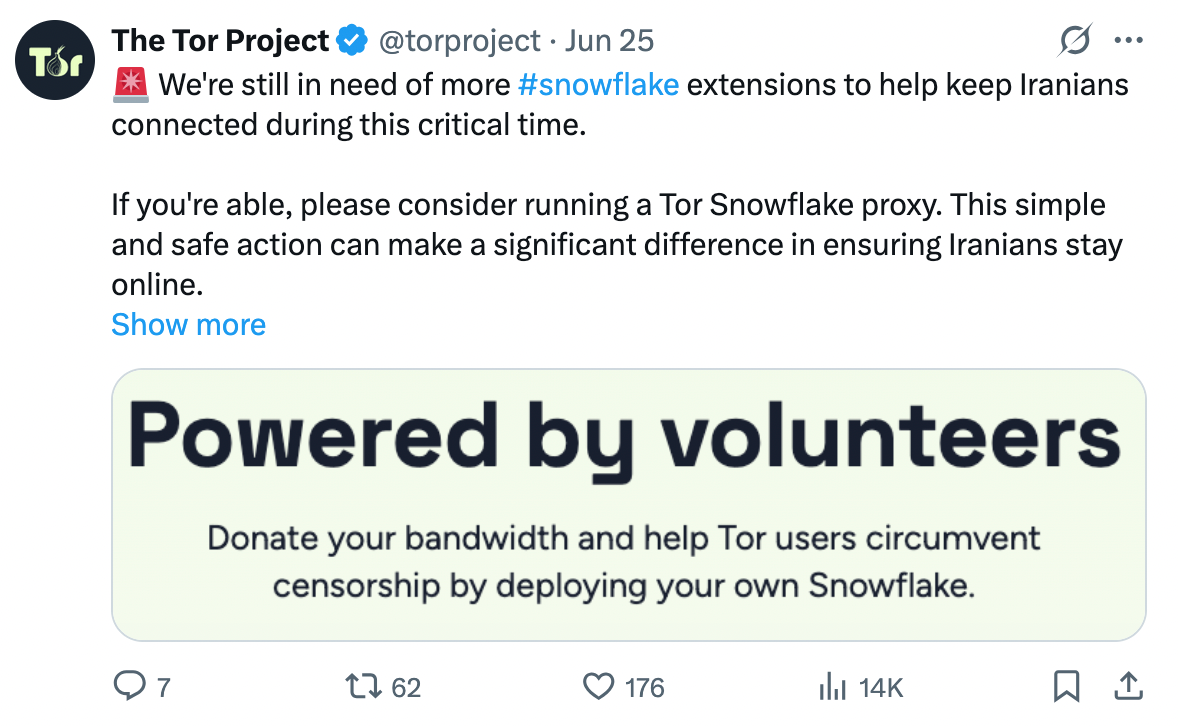Like the post with the heart icon
The image size is (1178, 726).
[599, 686]
